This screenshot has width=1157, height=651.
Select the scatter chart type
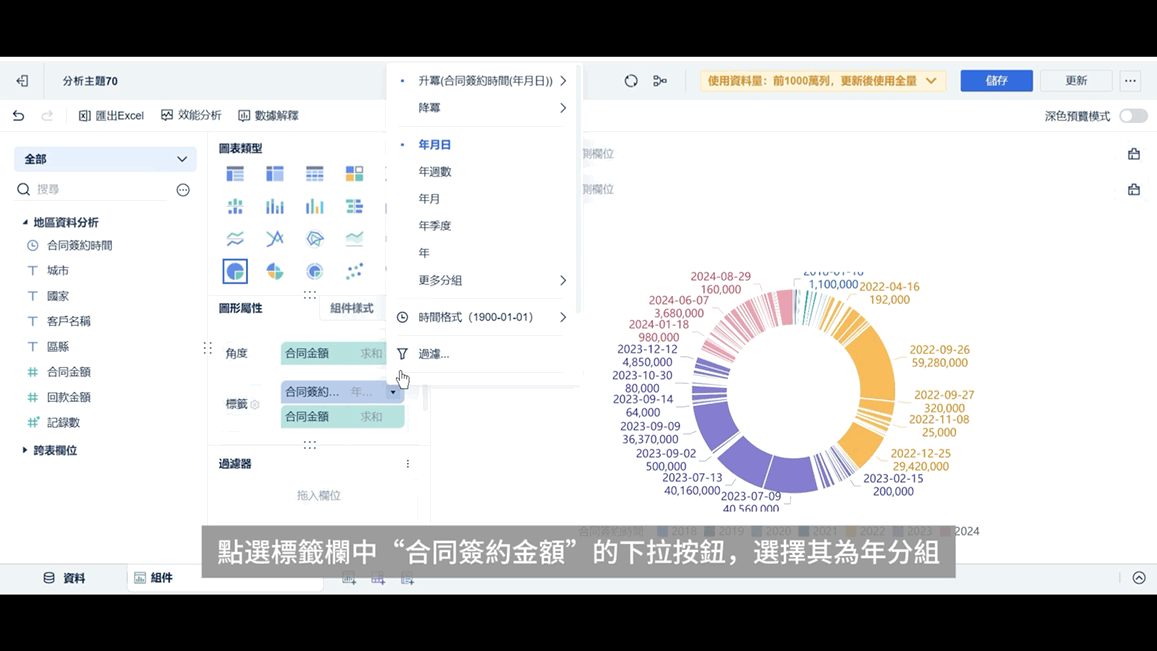tap(354, 272)
